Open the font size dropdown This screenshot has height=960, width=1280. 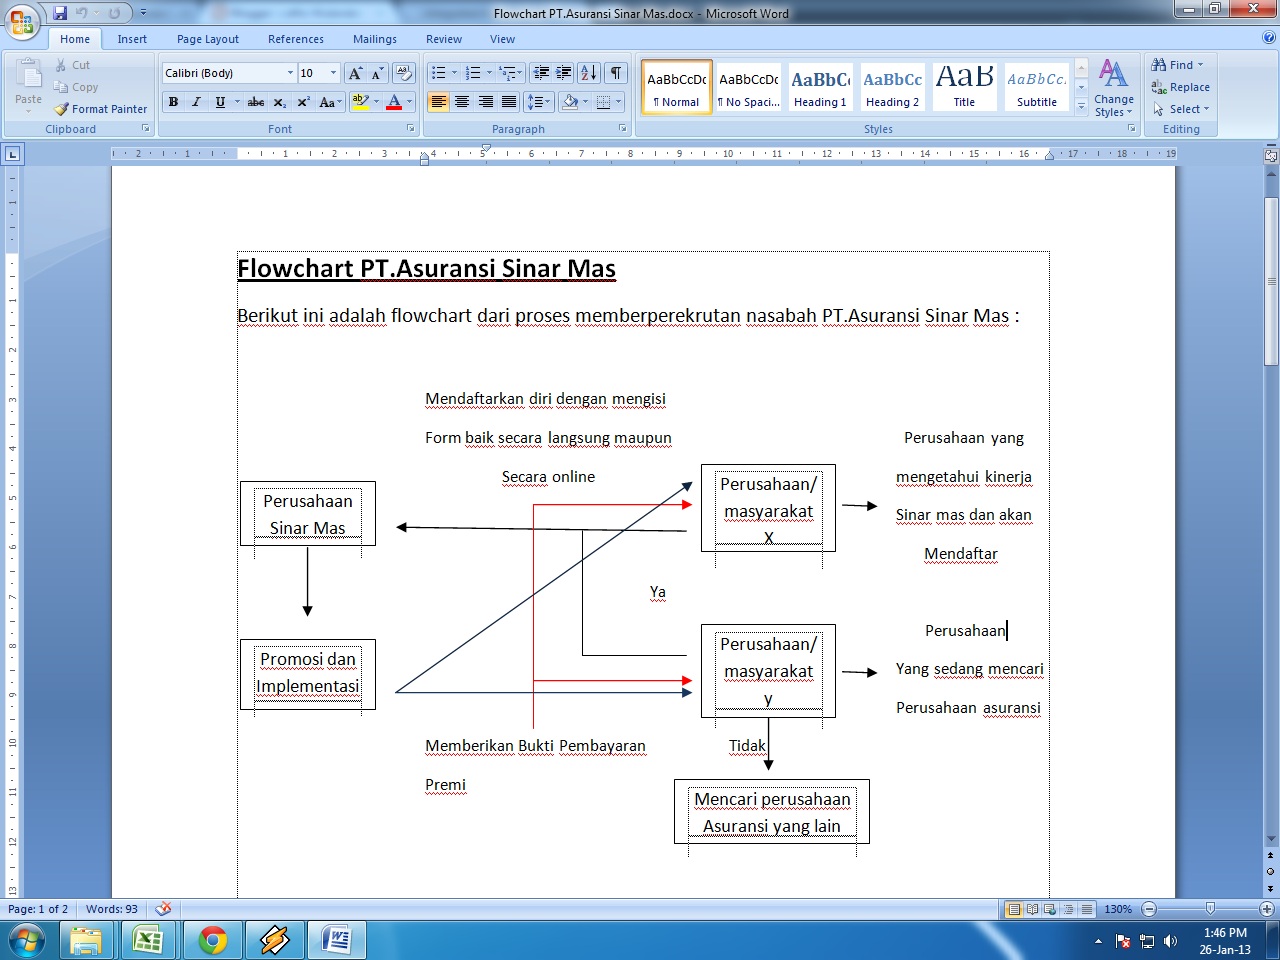click(x=333, y=73)
